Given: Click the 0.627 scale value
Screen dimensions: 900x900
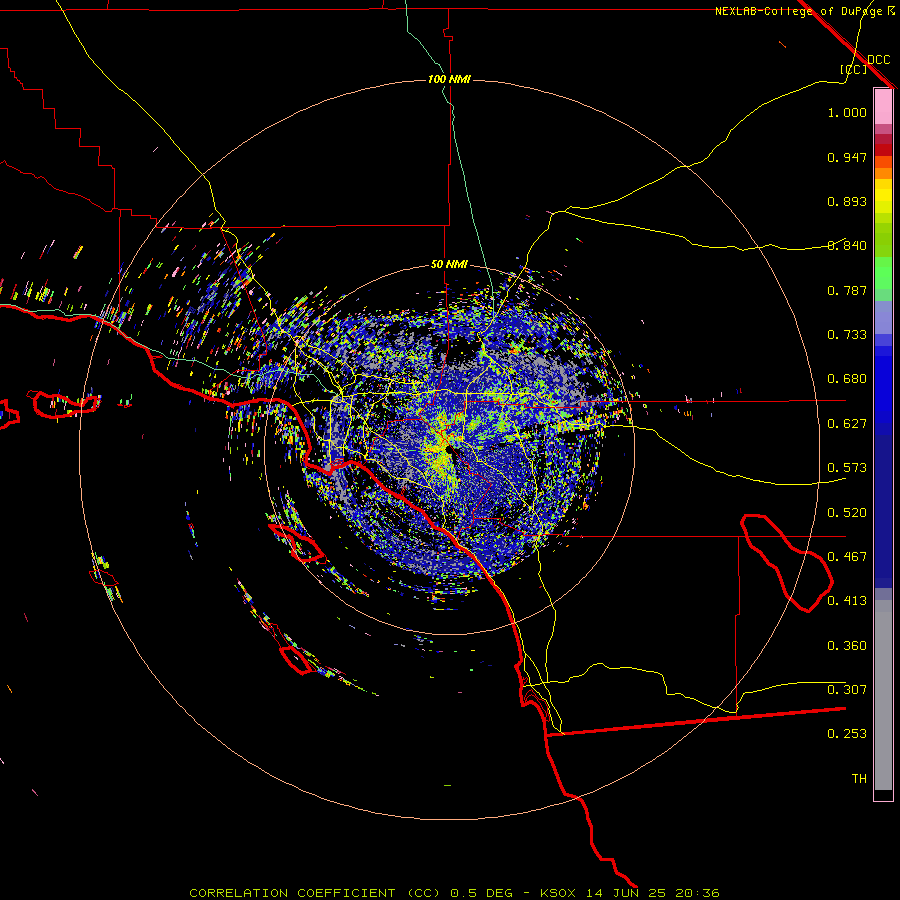Looking at the screenshot, I should [x=847, y=424].
